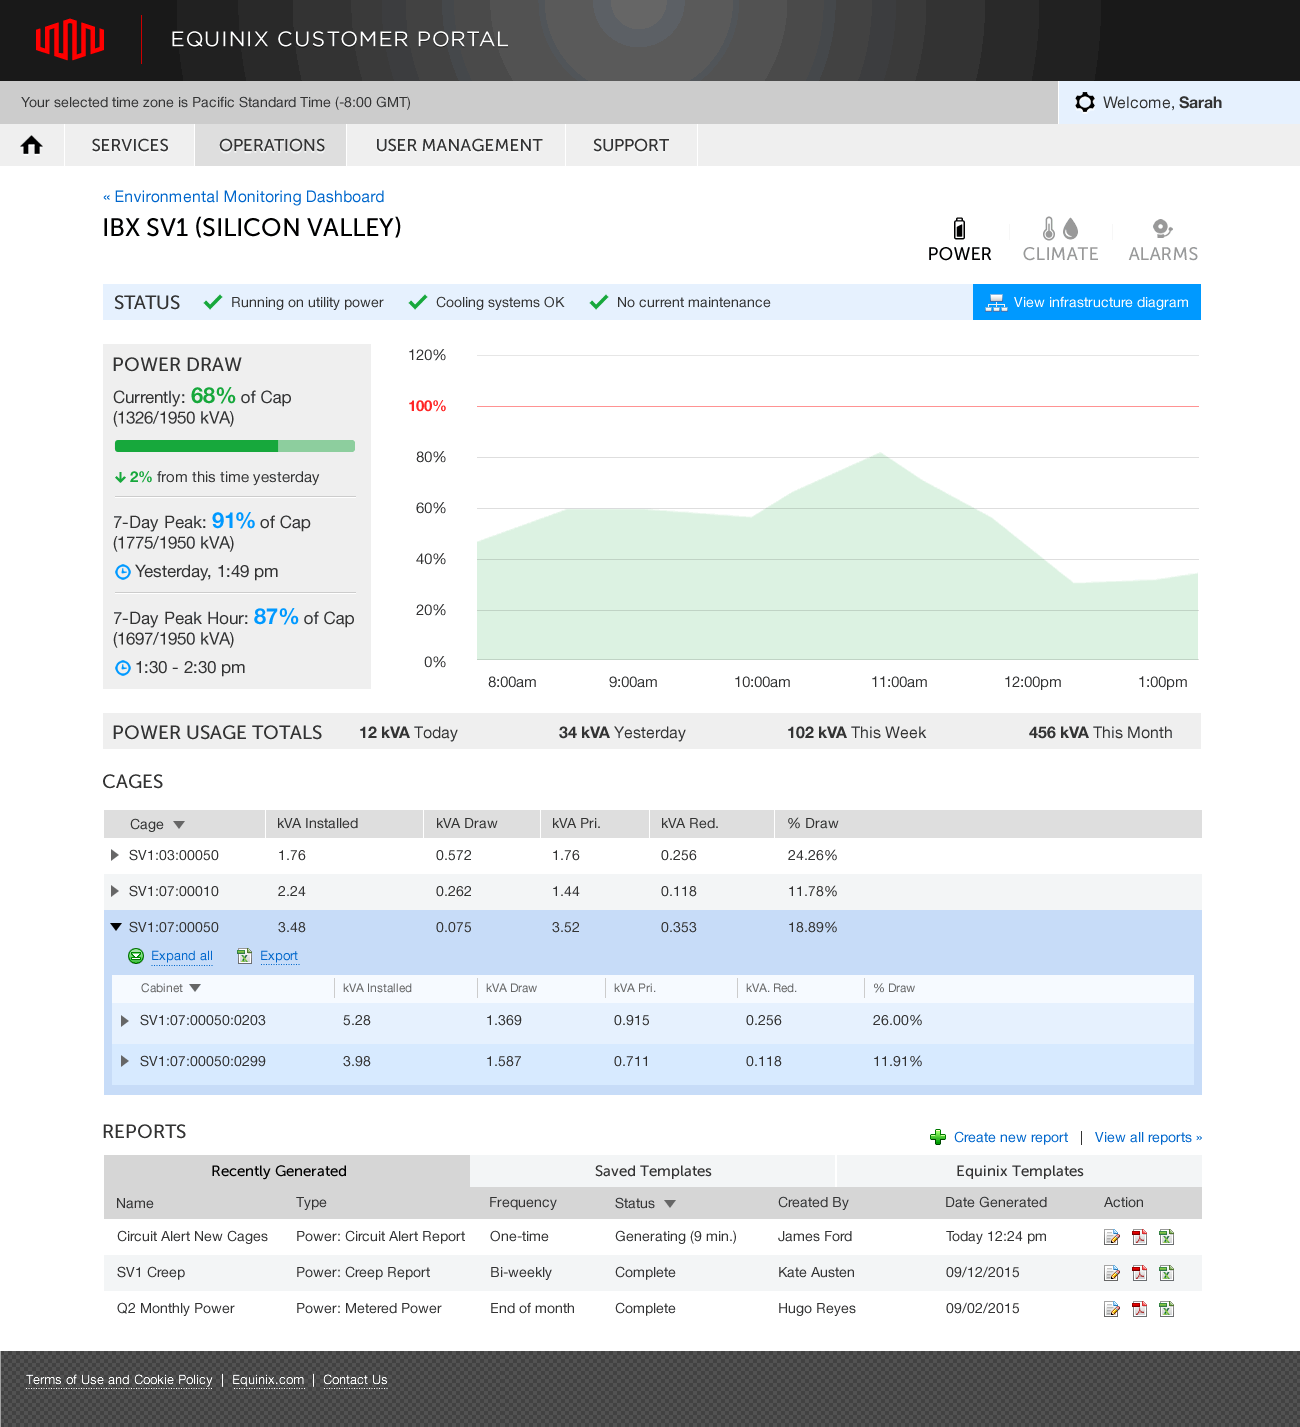Open settings gear next to Welcome, Sarah
The height and width of the screenshot is (1427, 1300).
pyautogui.click(x=1085, y=102)
